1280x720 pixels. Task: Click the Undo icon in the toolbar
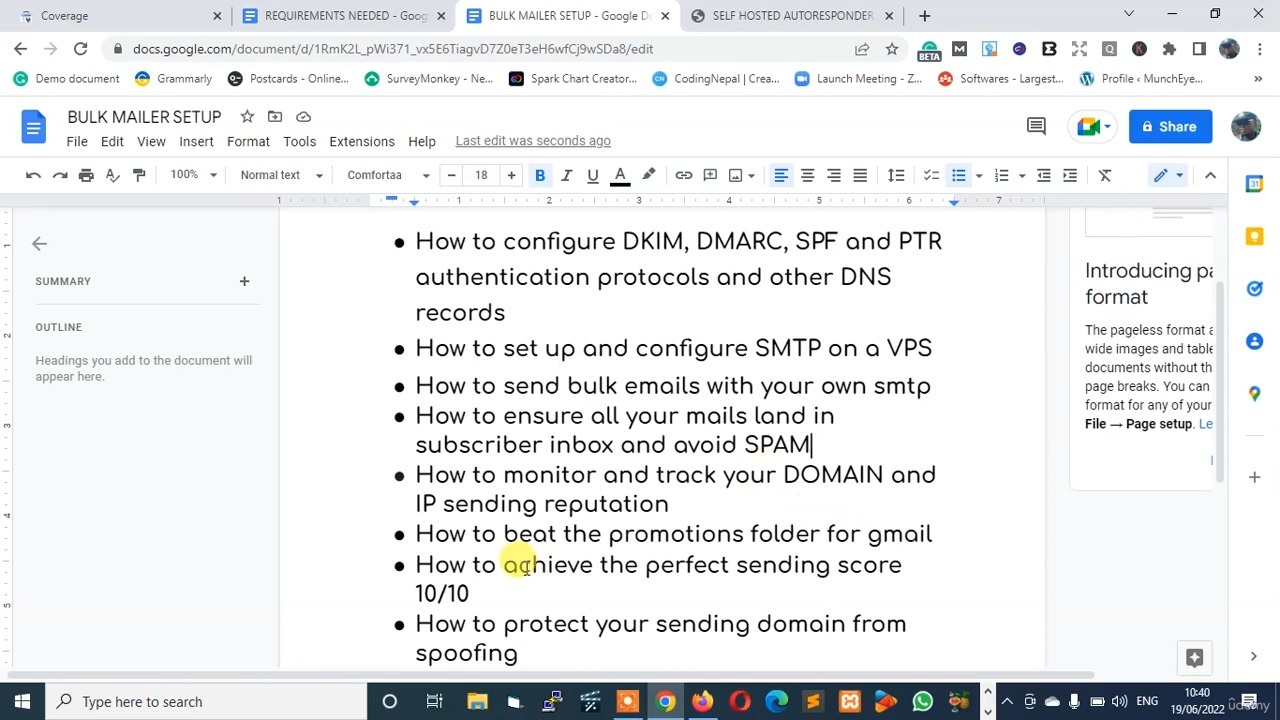tap(33, 175)
